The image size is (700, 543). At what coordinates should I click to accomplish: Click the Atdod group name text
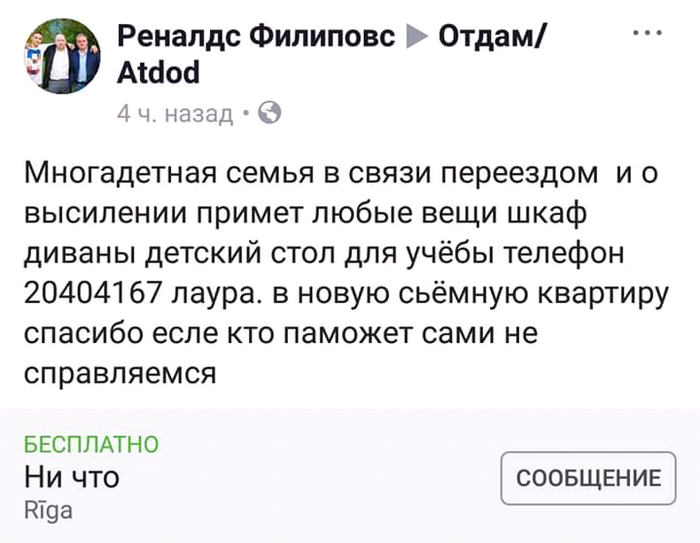(158, 73)
